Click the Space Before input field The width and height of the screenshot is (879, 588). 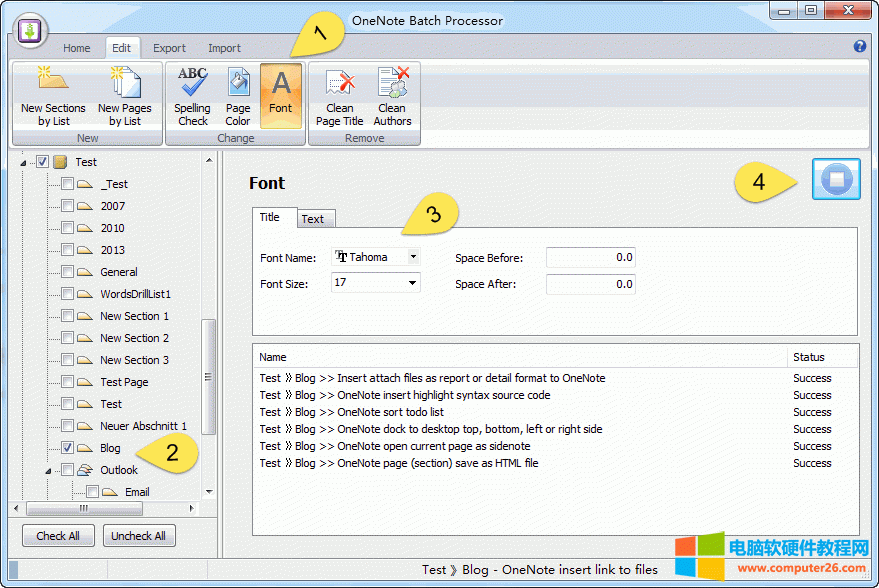(x=590, y=256)
